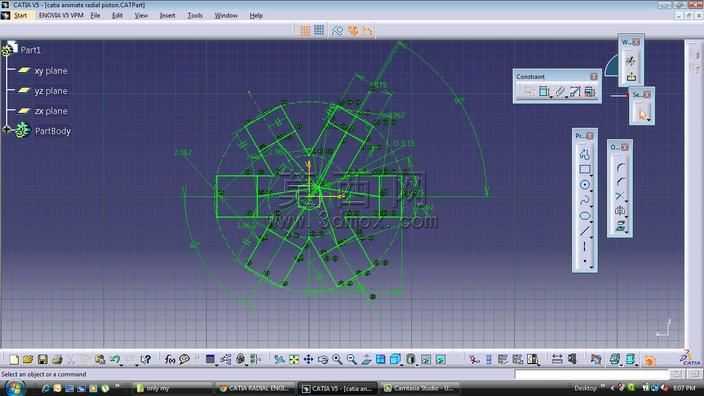The width and height of the screenshot is (704, 396).
Task: Click the Windows Start orb
Action: point(15,388)
